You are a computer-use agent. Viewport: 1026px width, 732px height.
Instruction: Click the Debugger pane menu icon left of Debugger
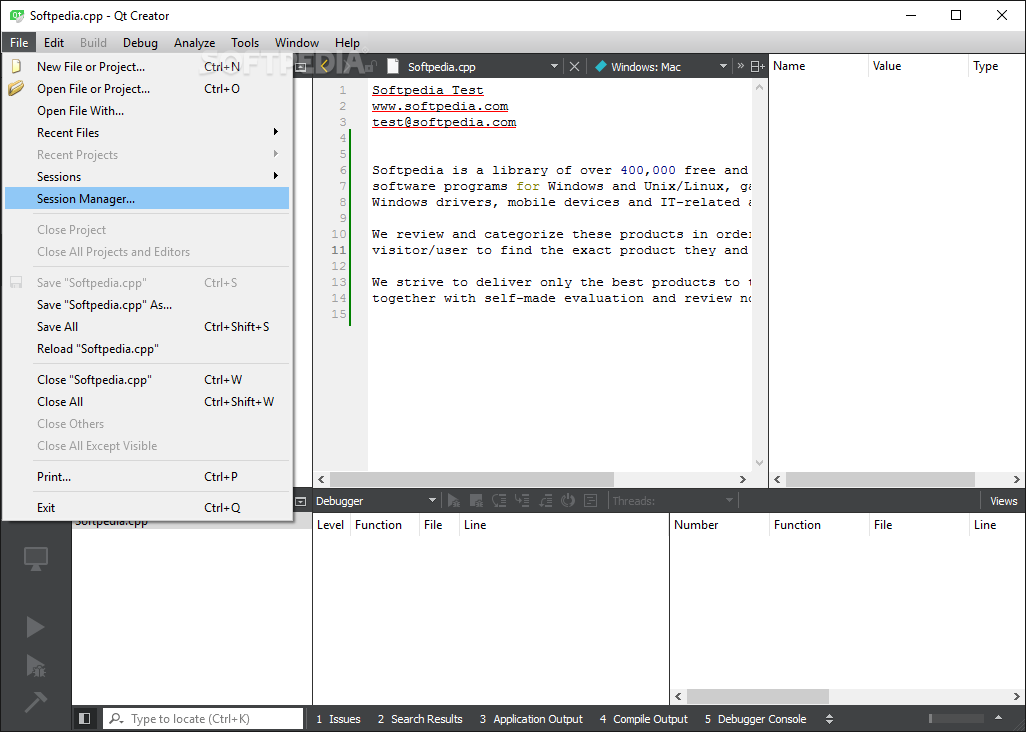click(x=301, y=501)
